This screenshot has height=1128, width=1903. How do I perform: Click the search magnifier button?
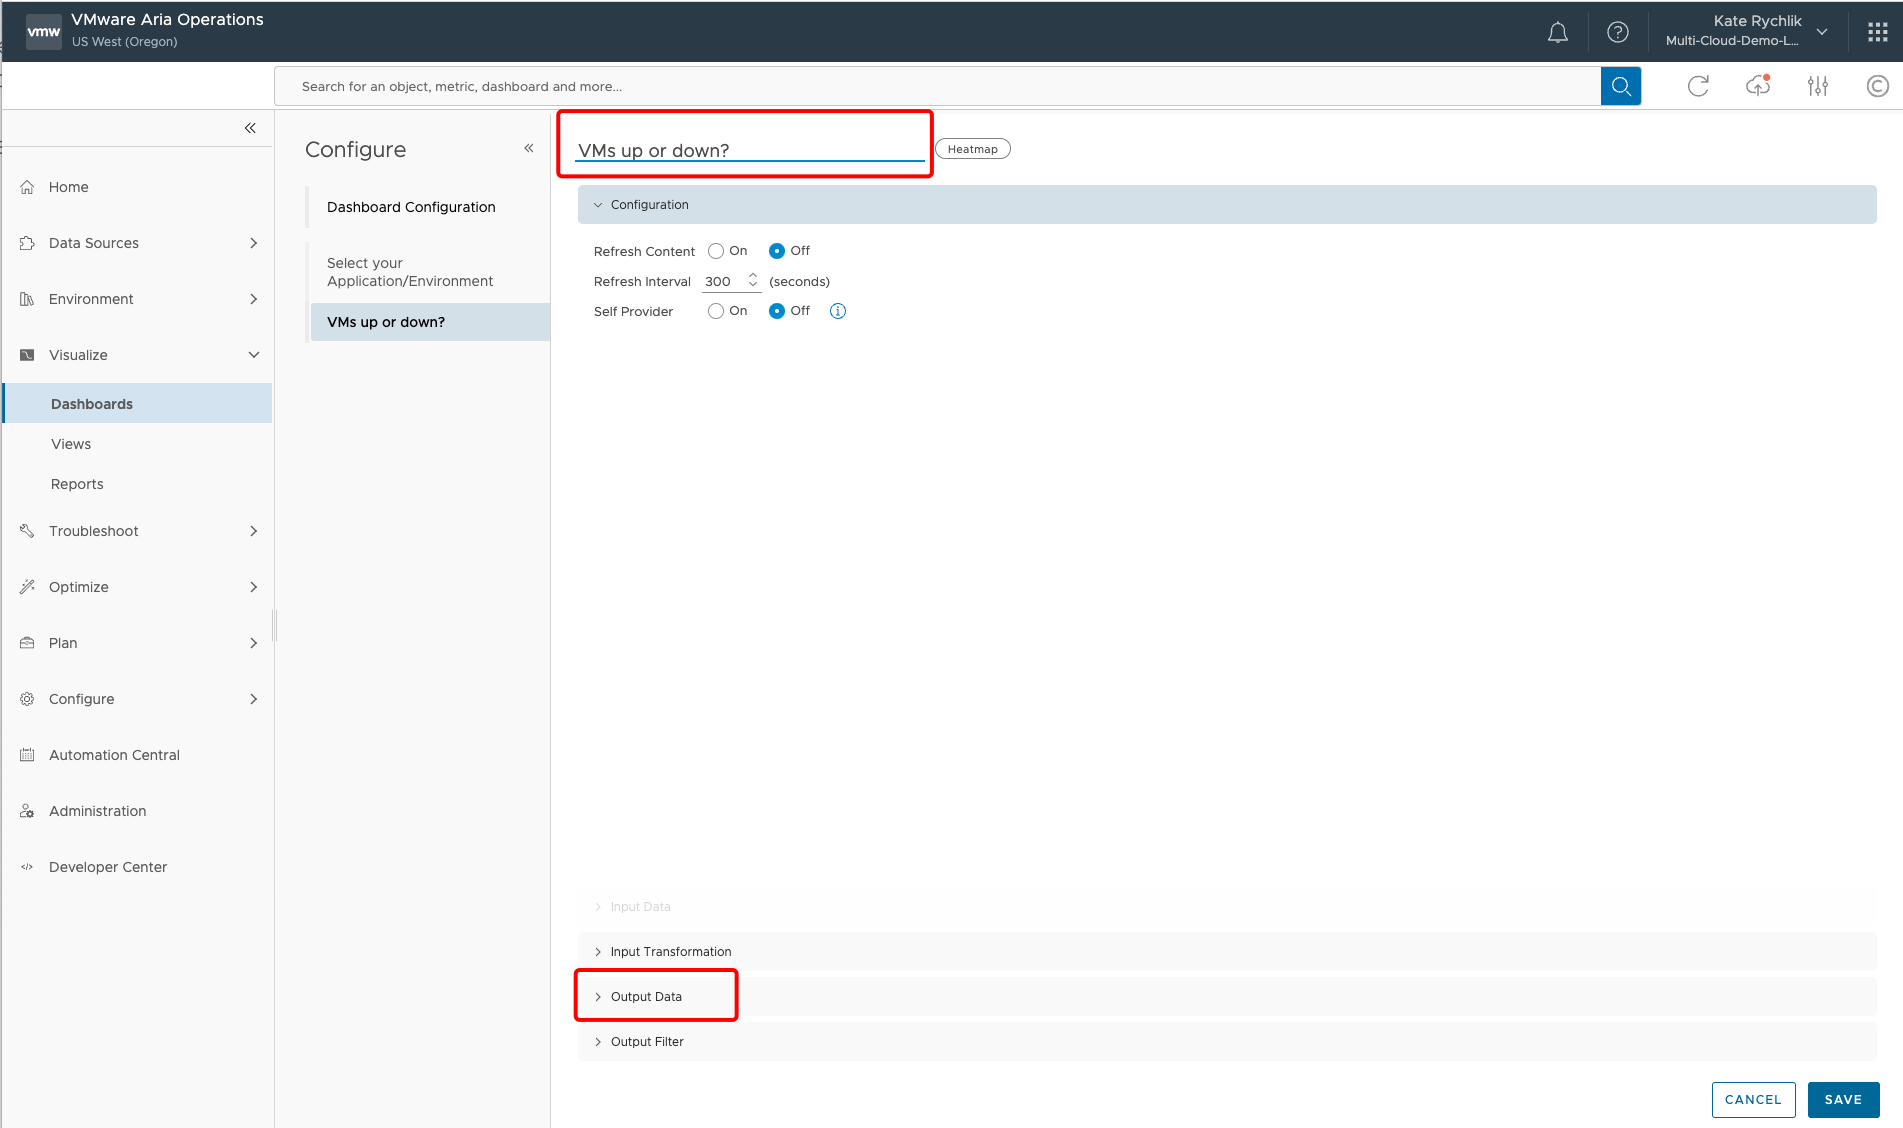1620,86
